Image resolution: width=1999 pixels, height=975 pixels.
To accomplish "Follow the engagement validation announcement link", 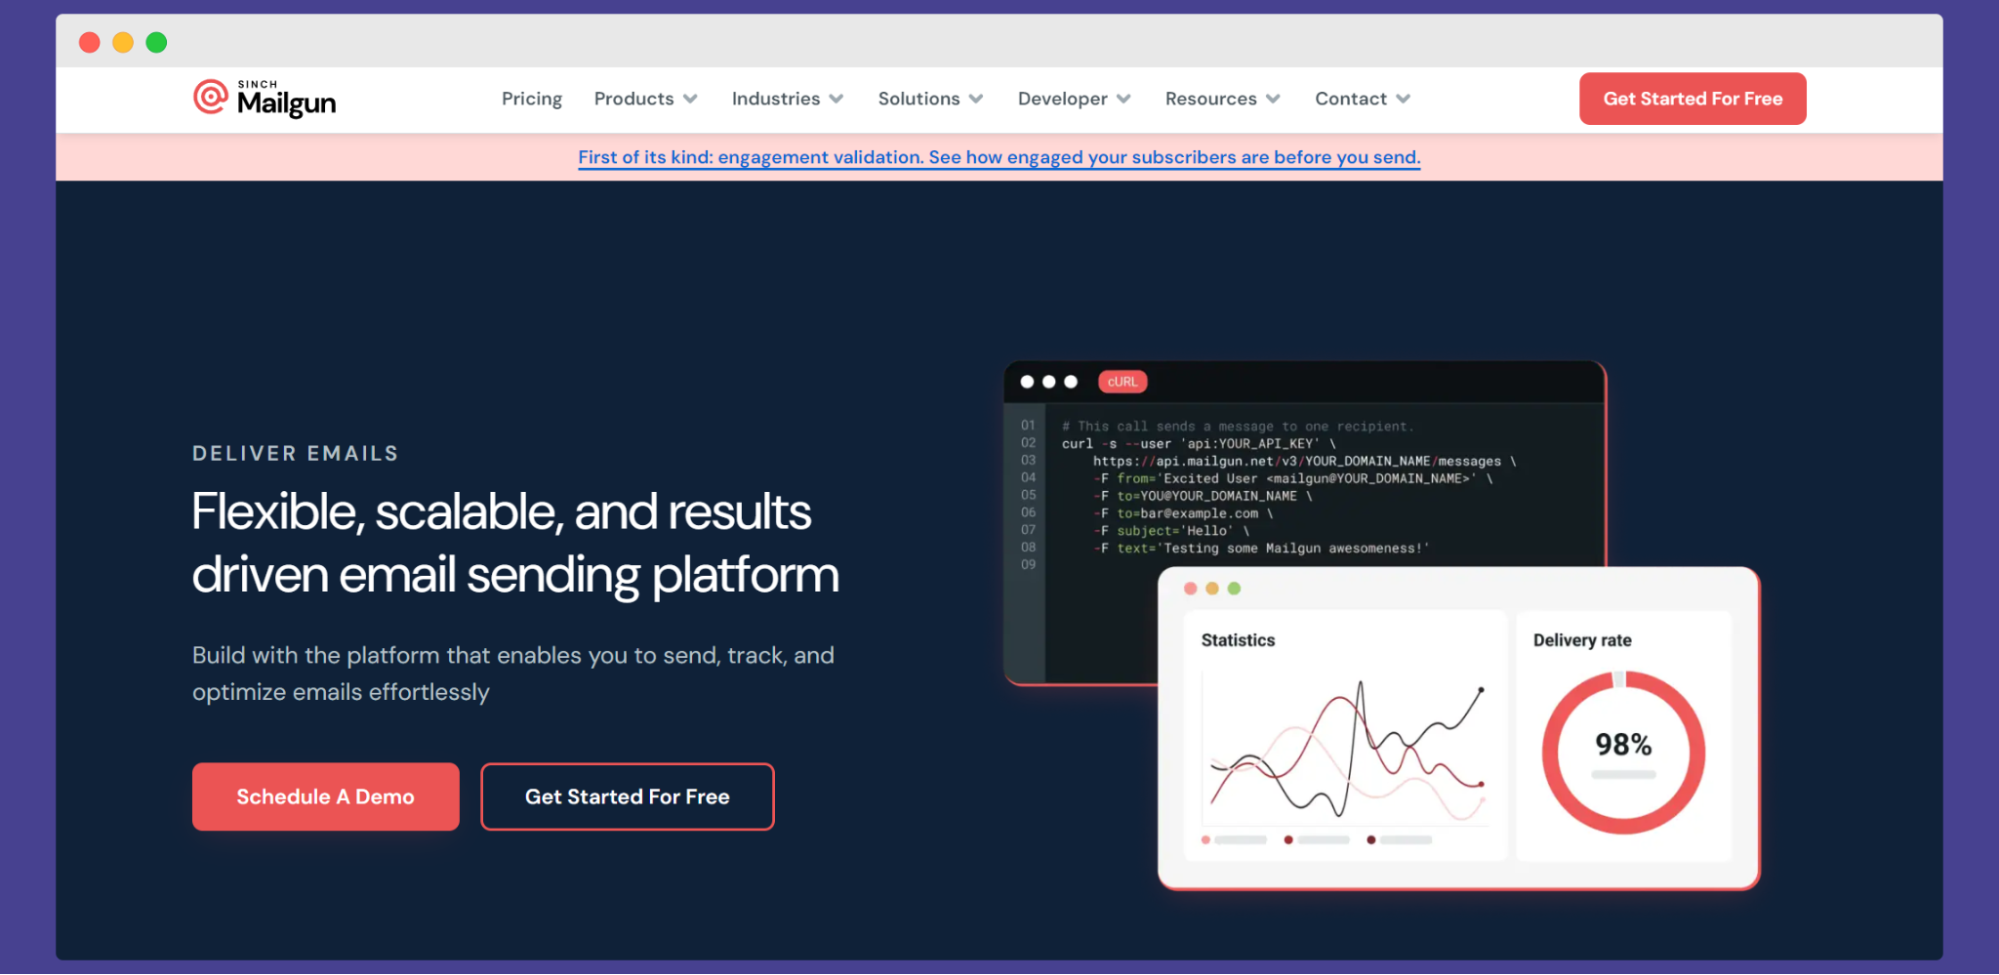I will click(x=998, y=157).
